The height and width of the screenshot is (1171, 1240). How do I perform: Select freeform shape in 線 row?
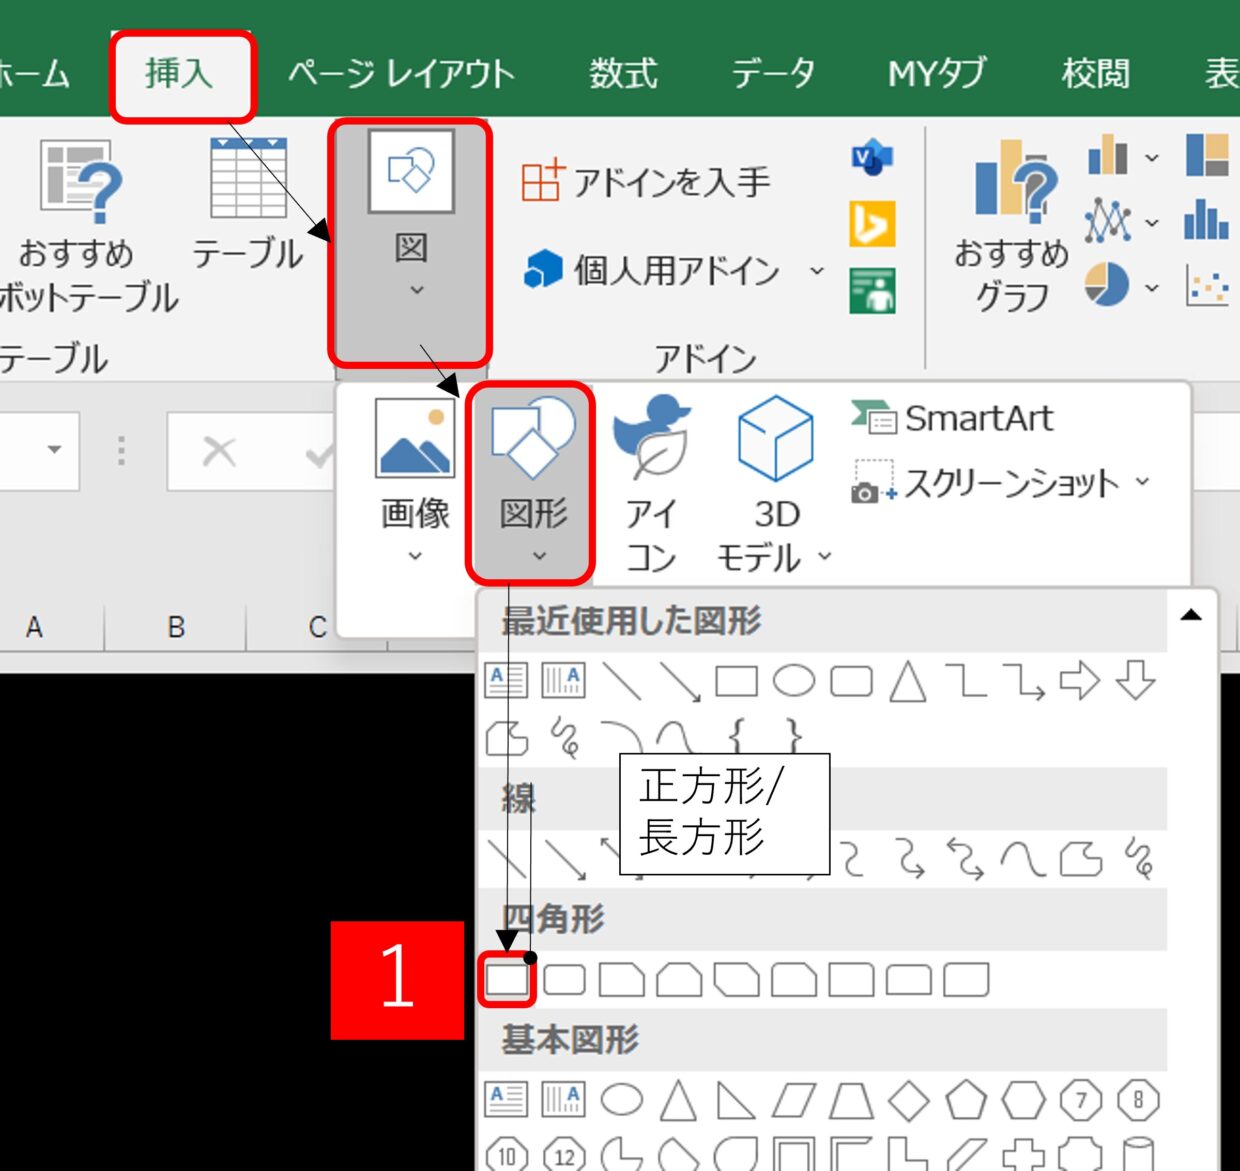(x=1080, y=859)
